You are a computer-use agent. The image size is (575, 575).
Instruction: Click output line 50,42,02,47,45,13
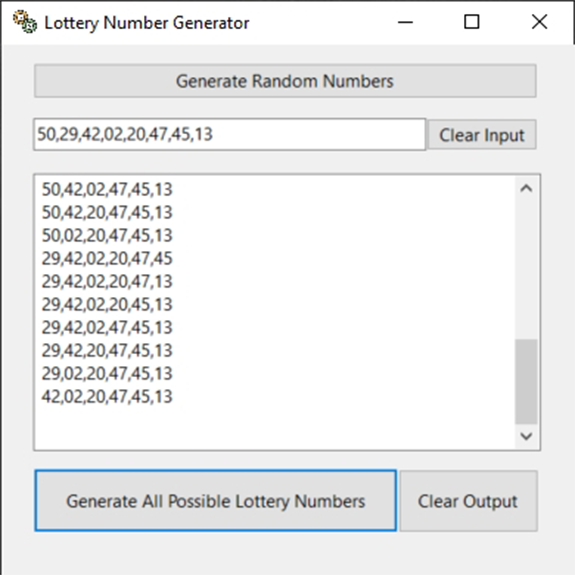(x=107, y=190)
